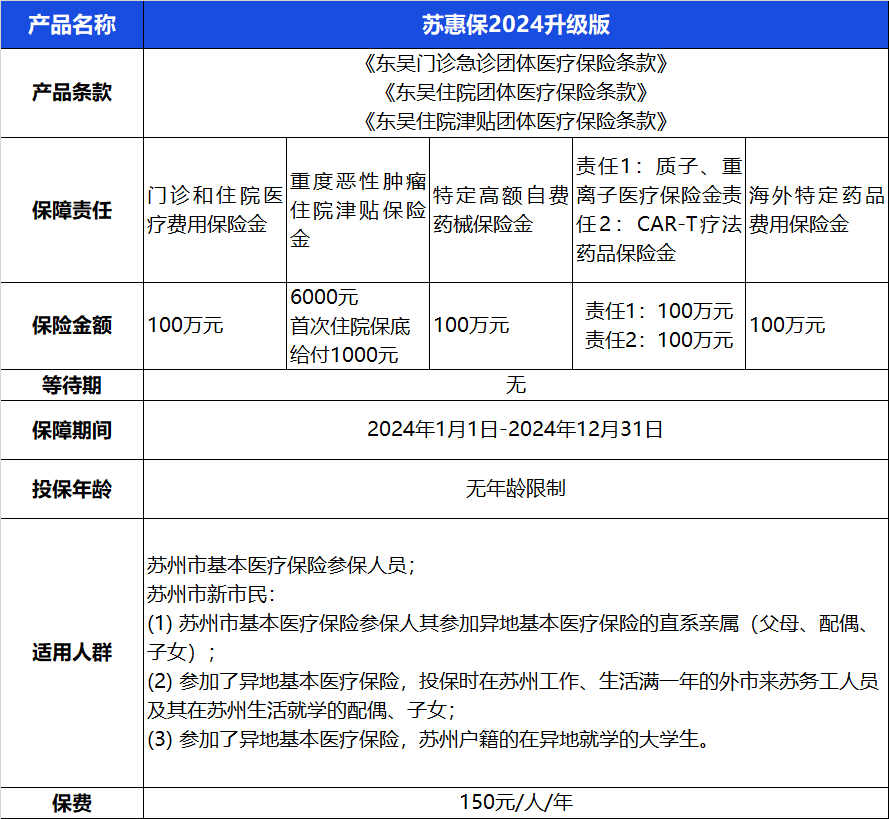This screenshot has width=889, height=819.
Task: Click the '6000元' amount text
Action: pyautogui.click(x=324, y=297)
